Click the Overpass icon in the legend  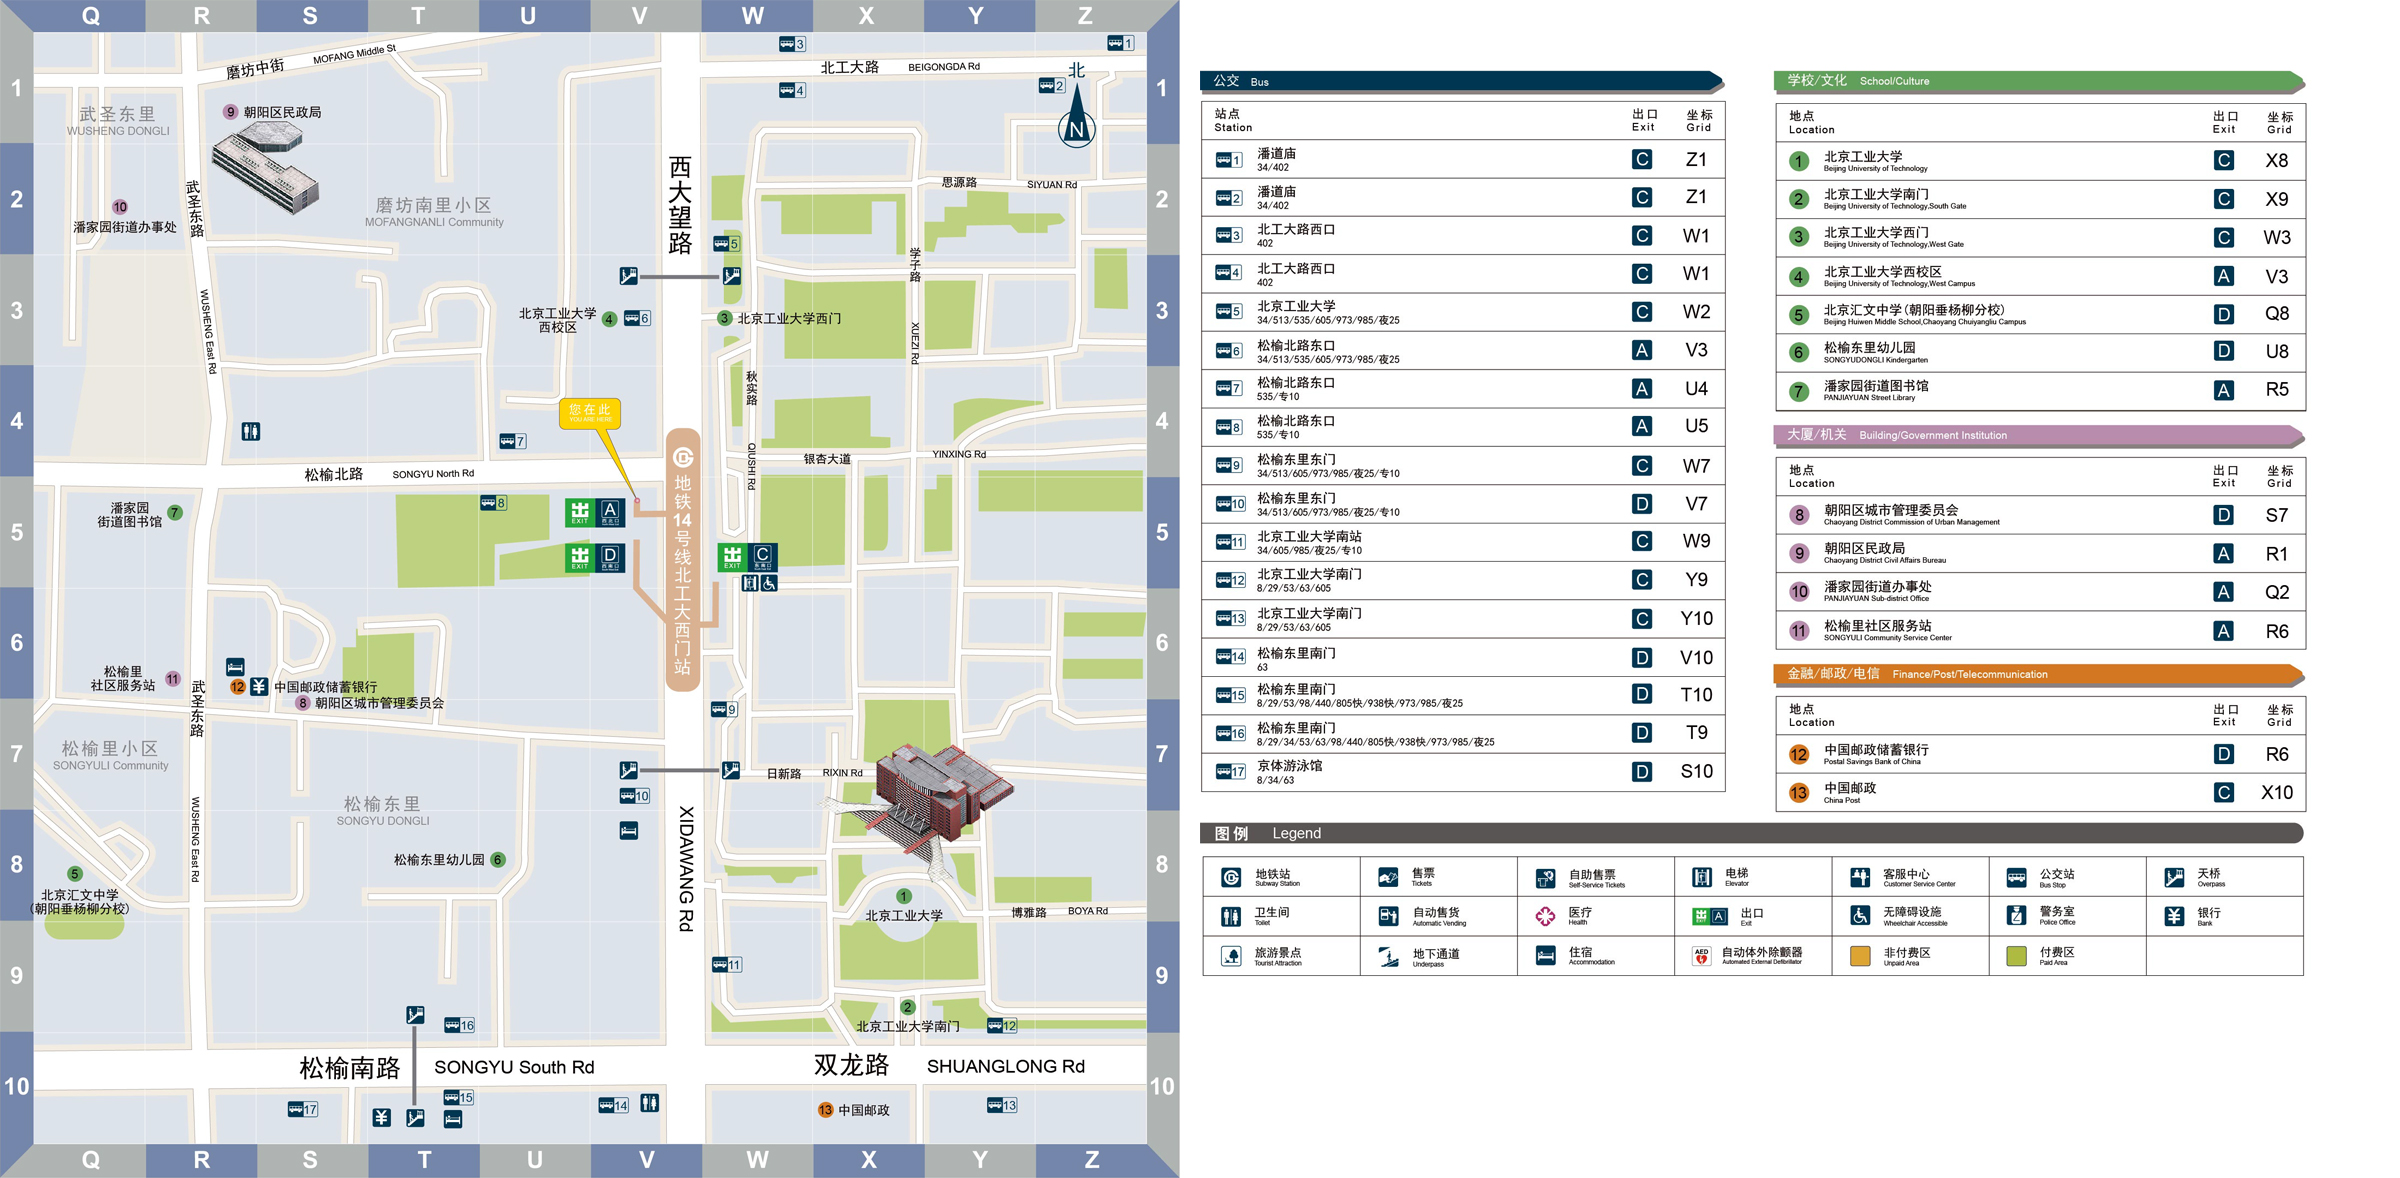coord(2174,878)
